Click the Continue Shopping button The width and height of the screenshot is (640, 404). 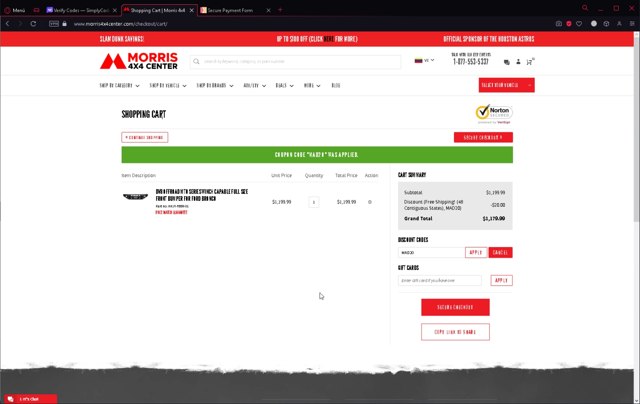[x=144, y=138]
